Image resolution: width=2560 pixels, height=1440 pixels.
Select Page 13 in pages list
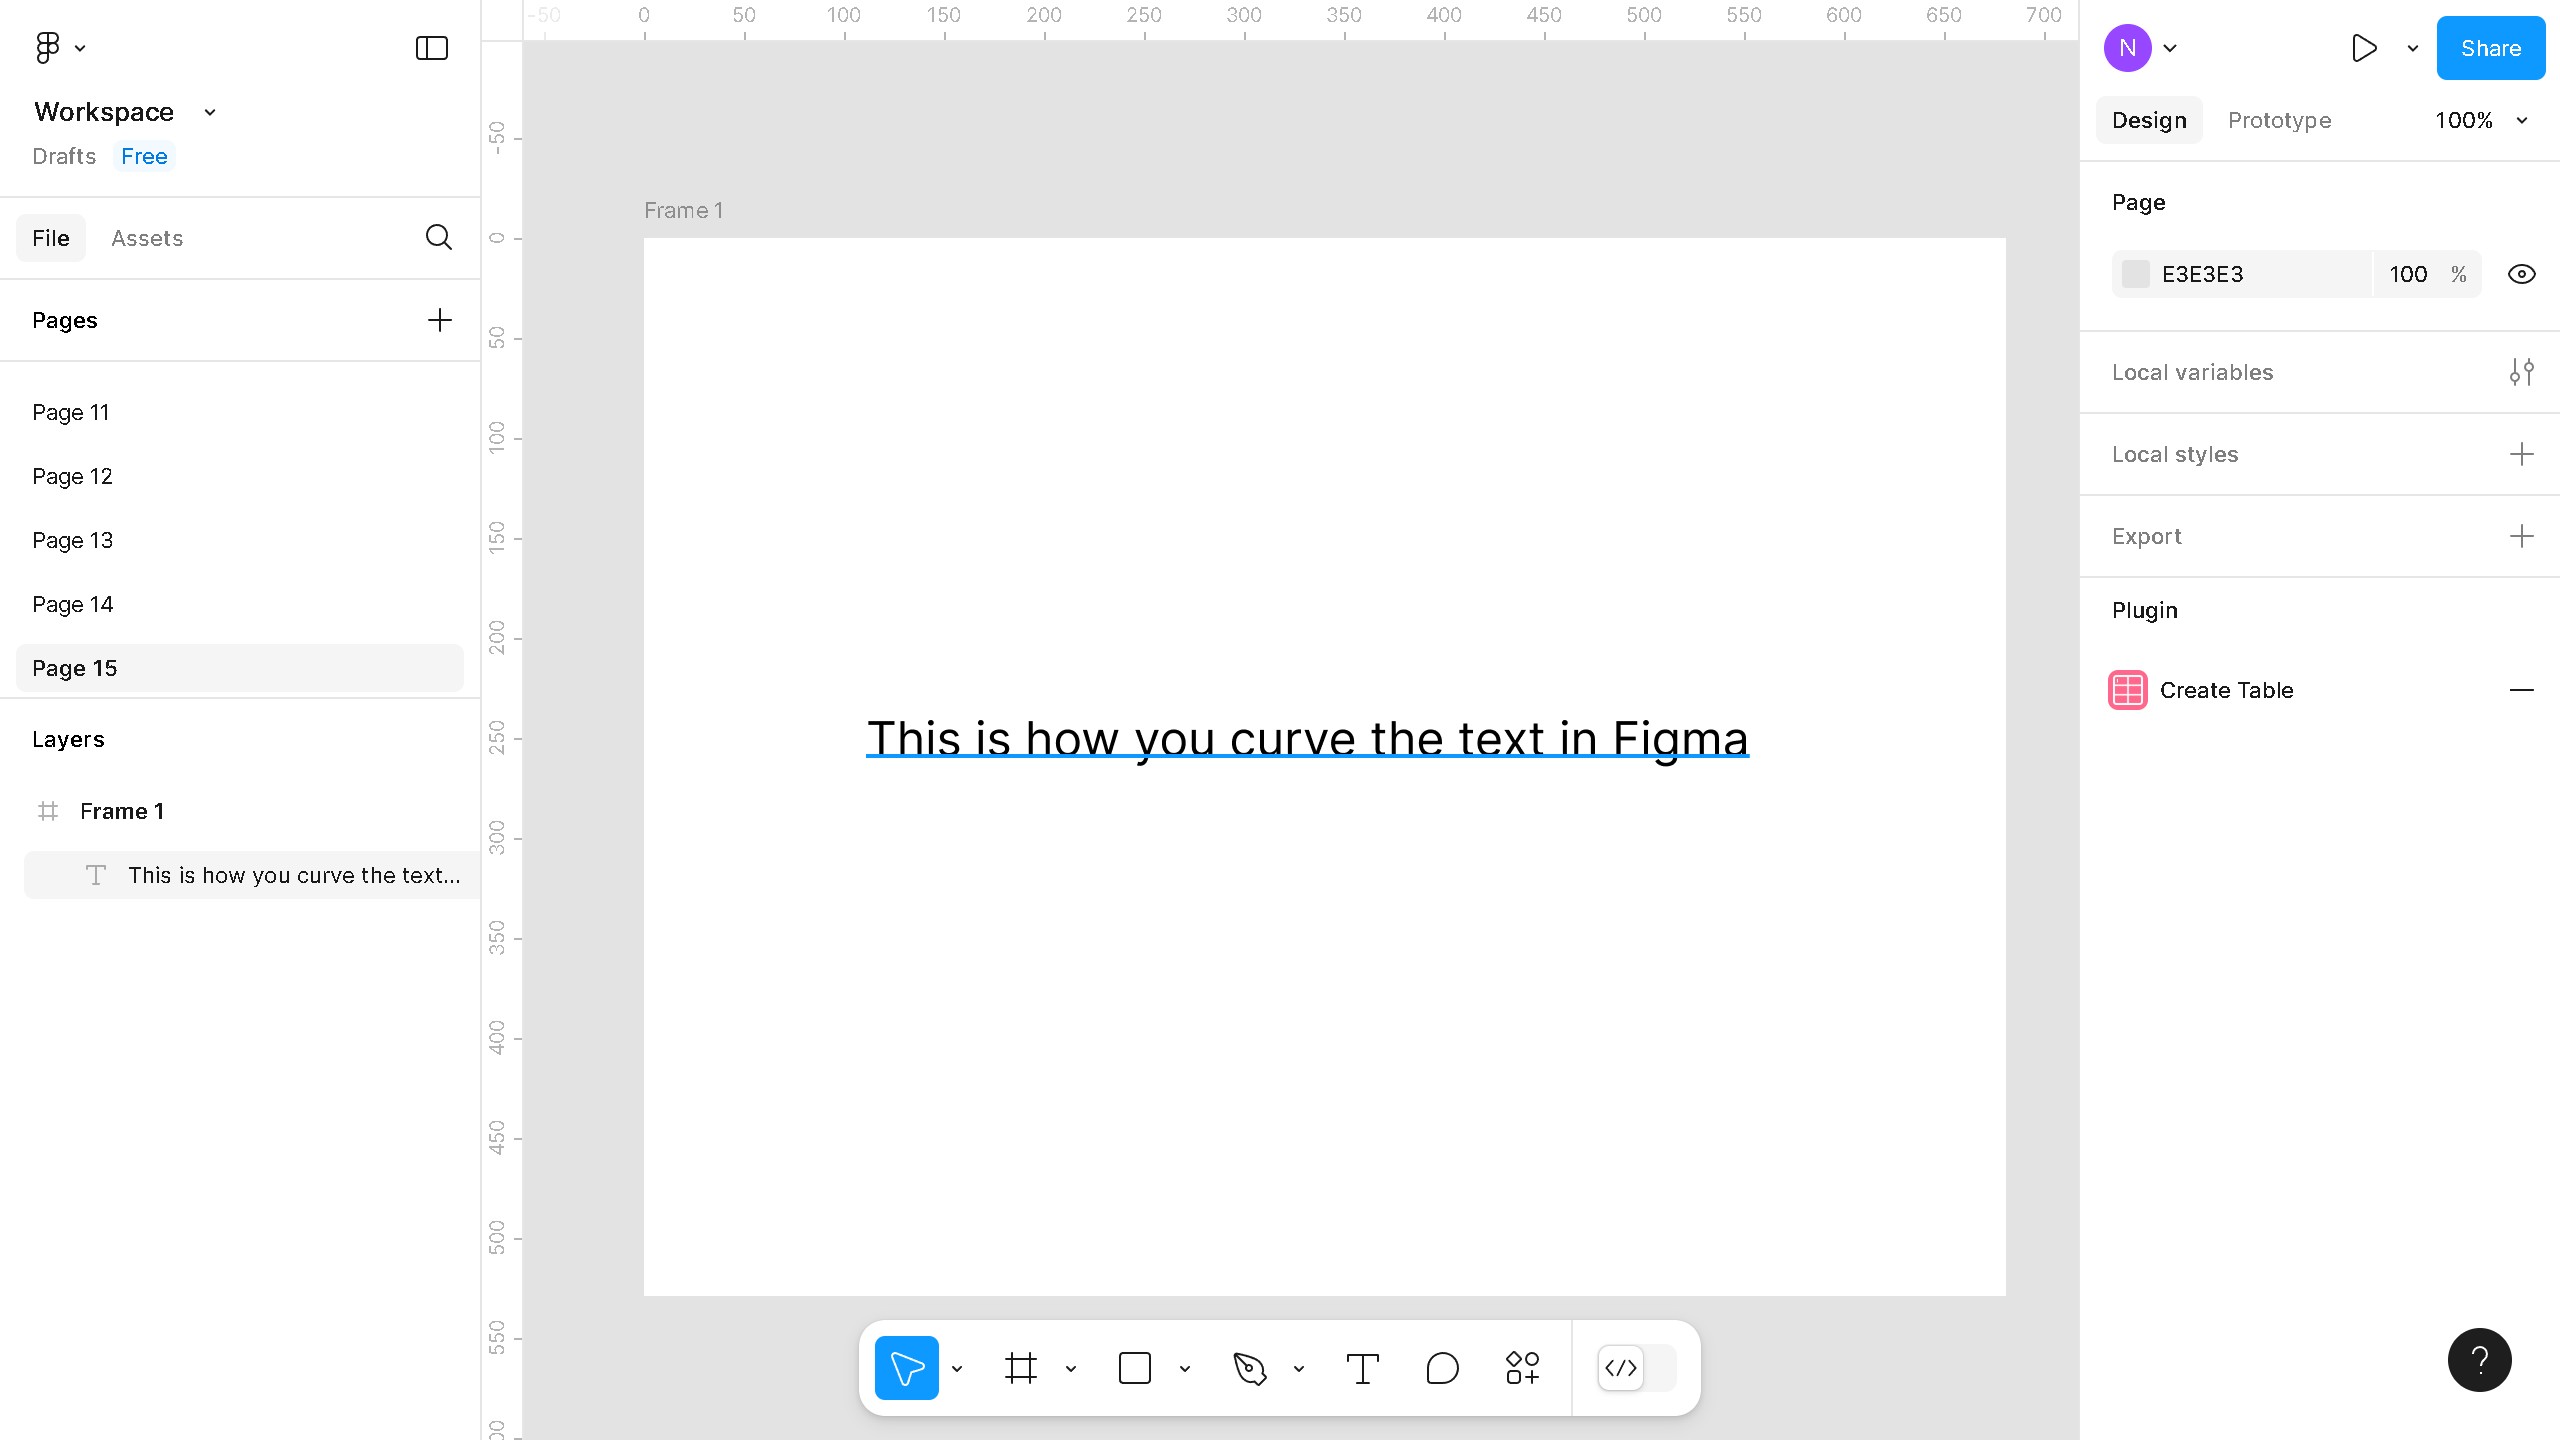72,540
